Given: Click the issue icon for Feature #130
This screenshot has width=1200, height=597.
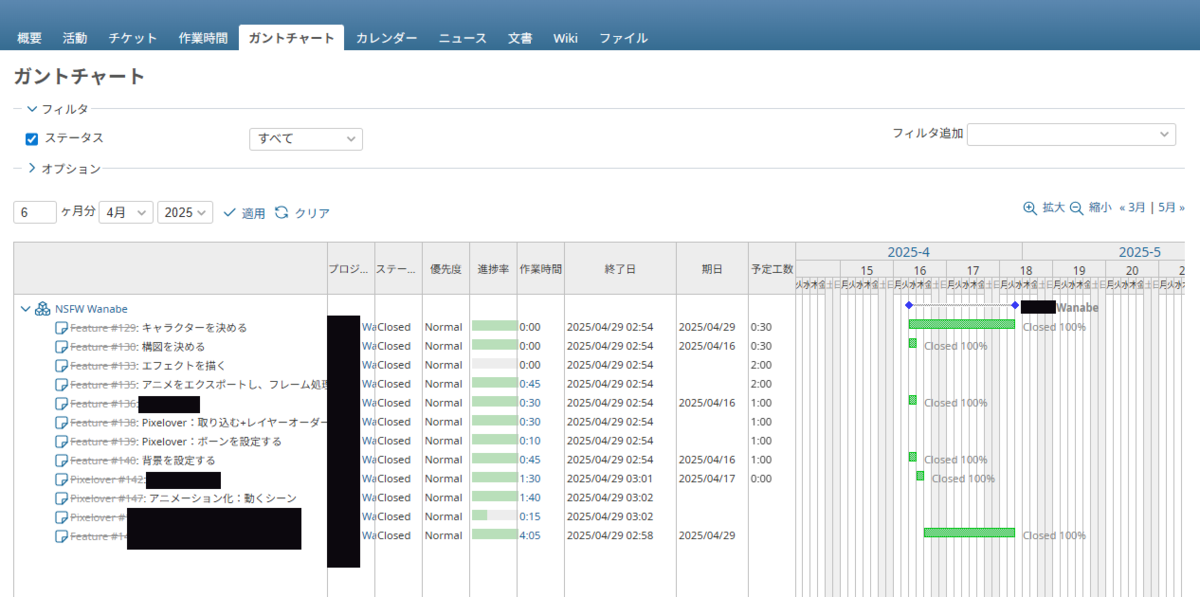Looking at the screenshot, I should [x=61, y=346].
